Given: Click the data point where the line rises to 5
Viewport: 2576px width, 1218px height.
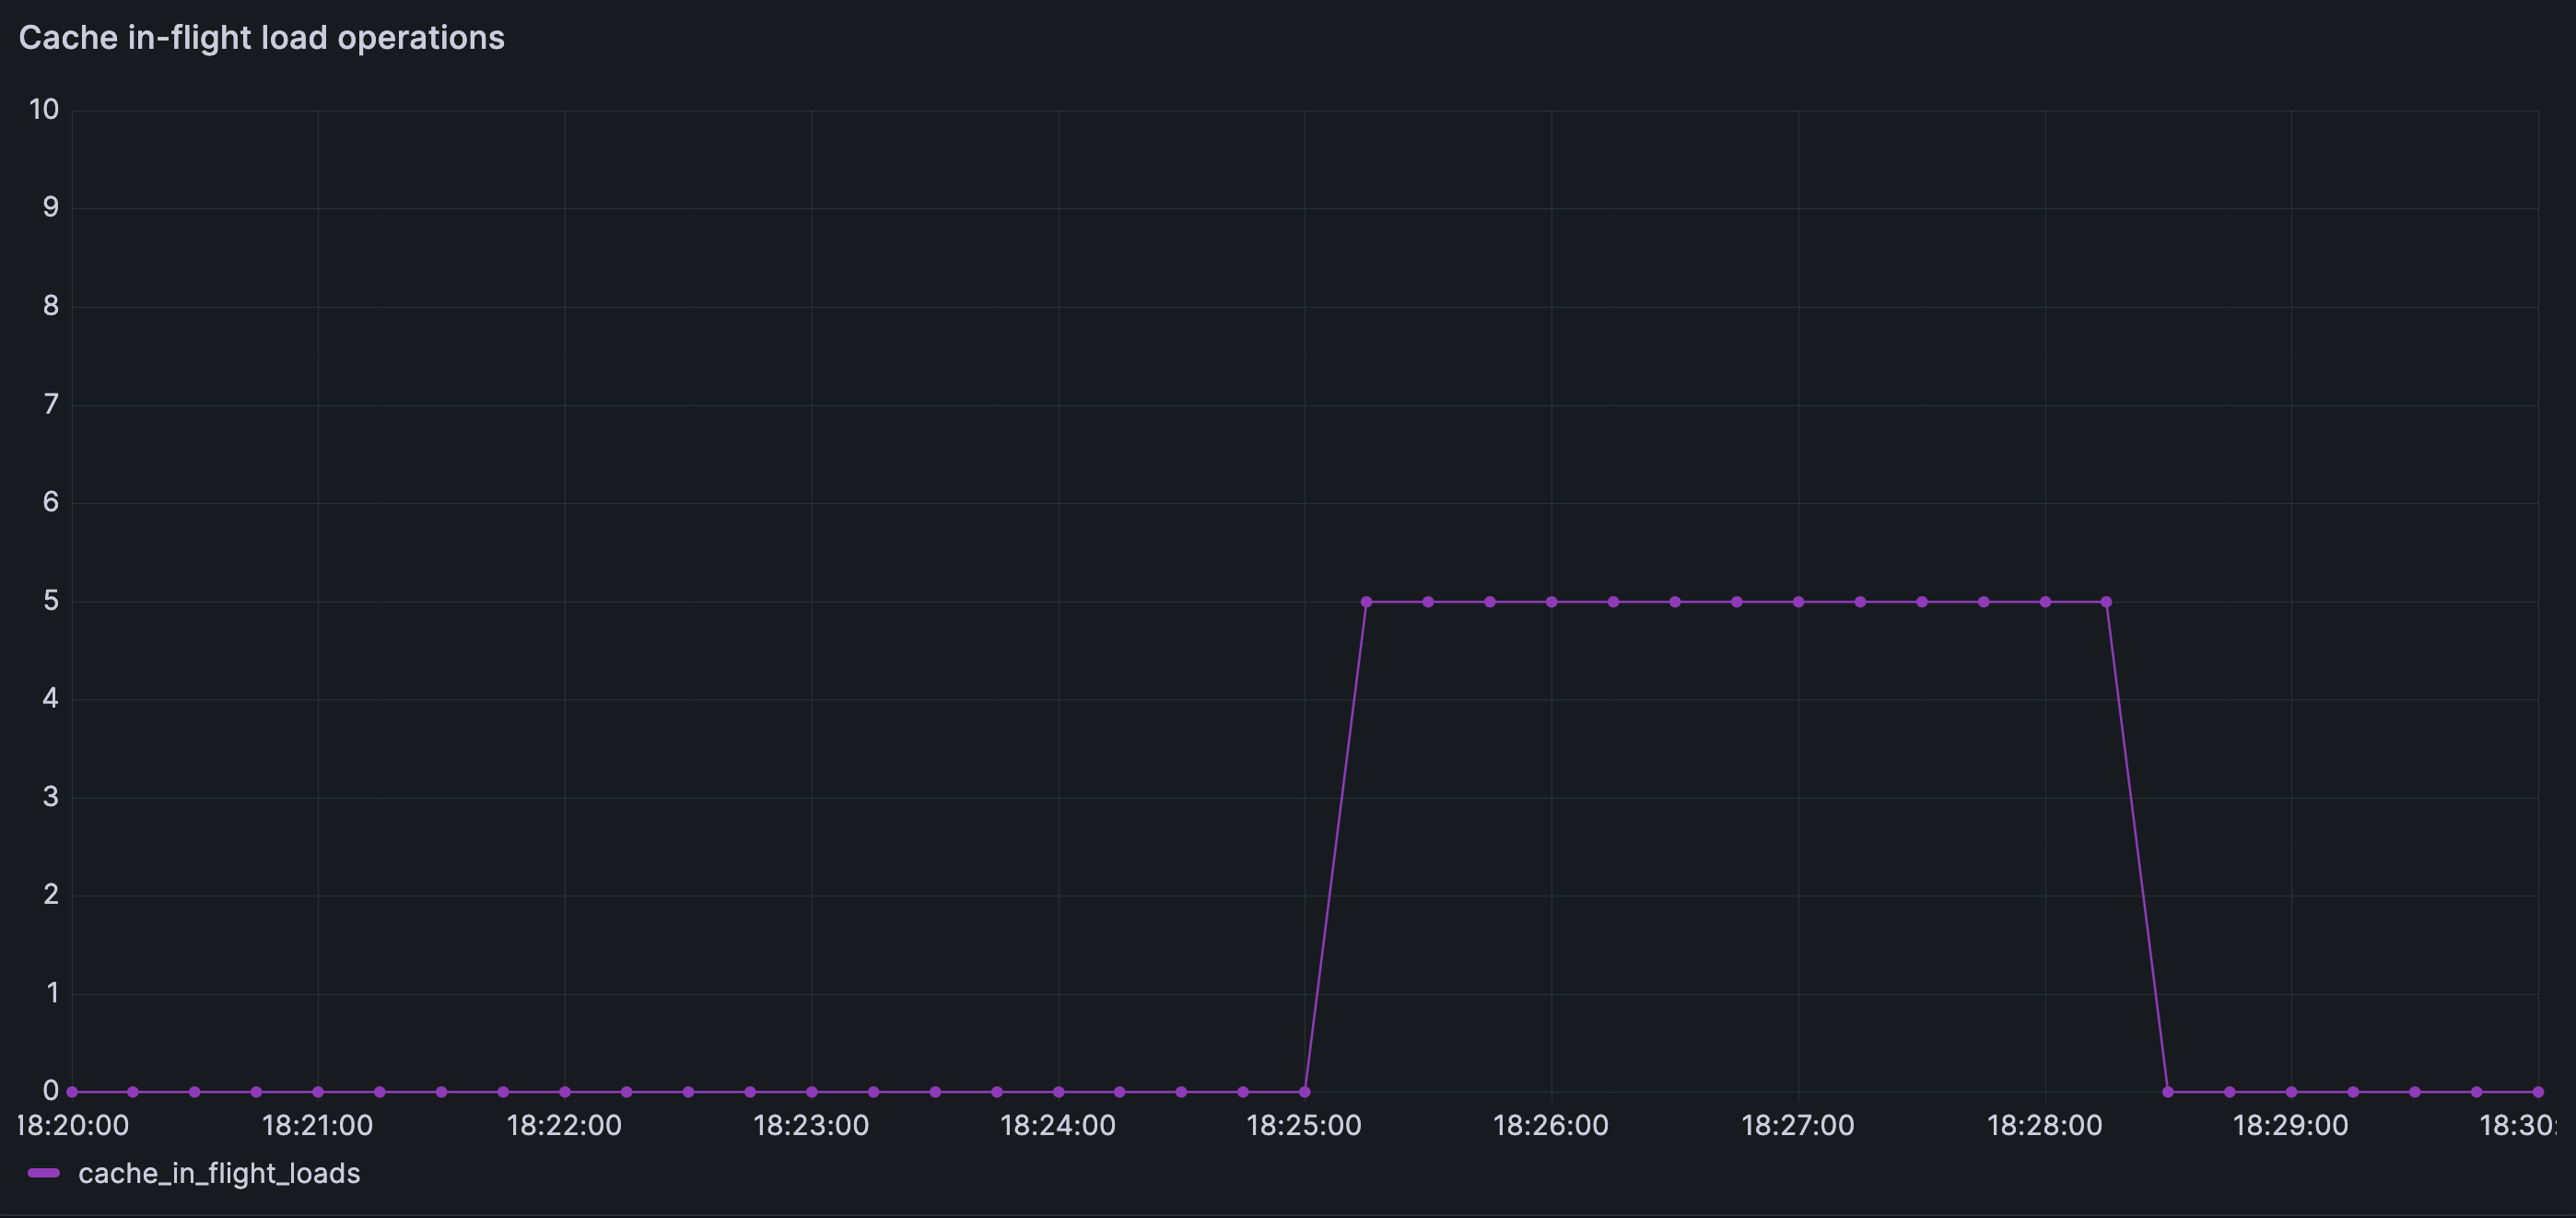Looking at the screenshot, I should coord(1366,601).
